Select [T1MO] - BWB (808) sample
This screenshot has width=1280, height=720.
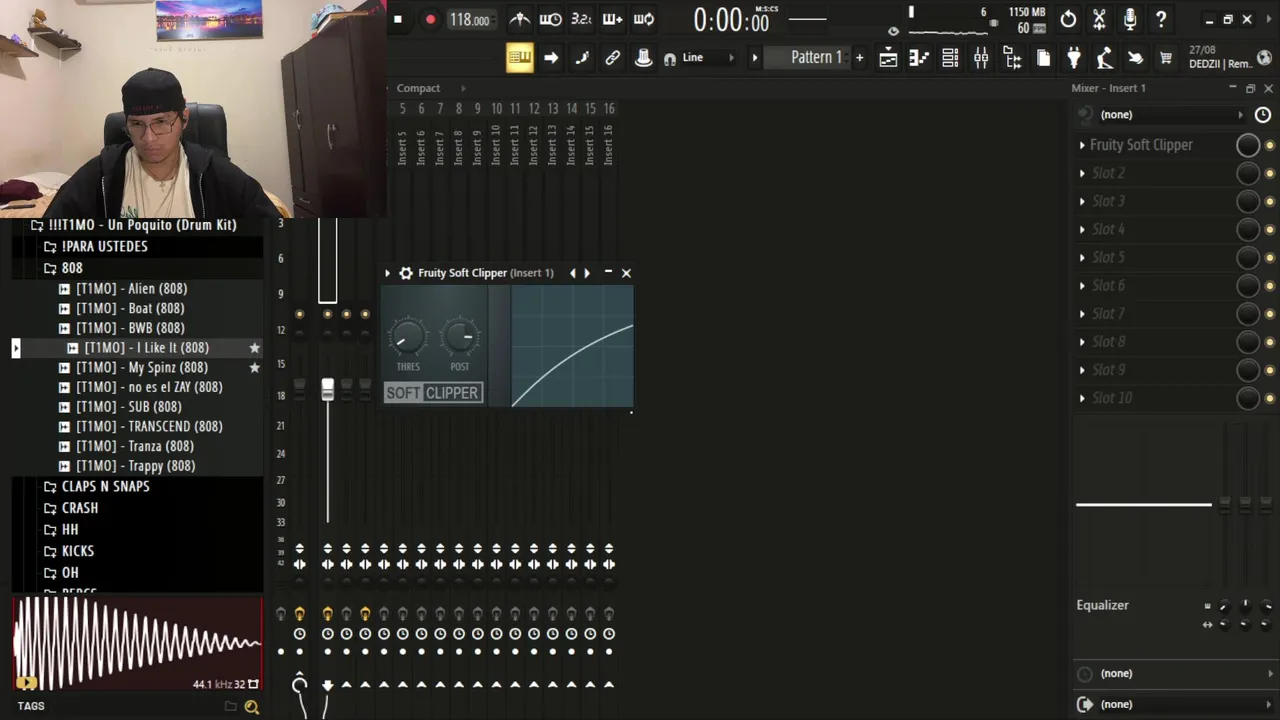click(x=130, y=328)
